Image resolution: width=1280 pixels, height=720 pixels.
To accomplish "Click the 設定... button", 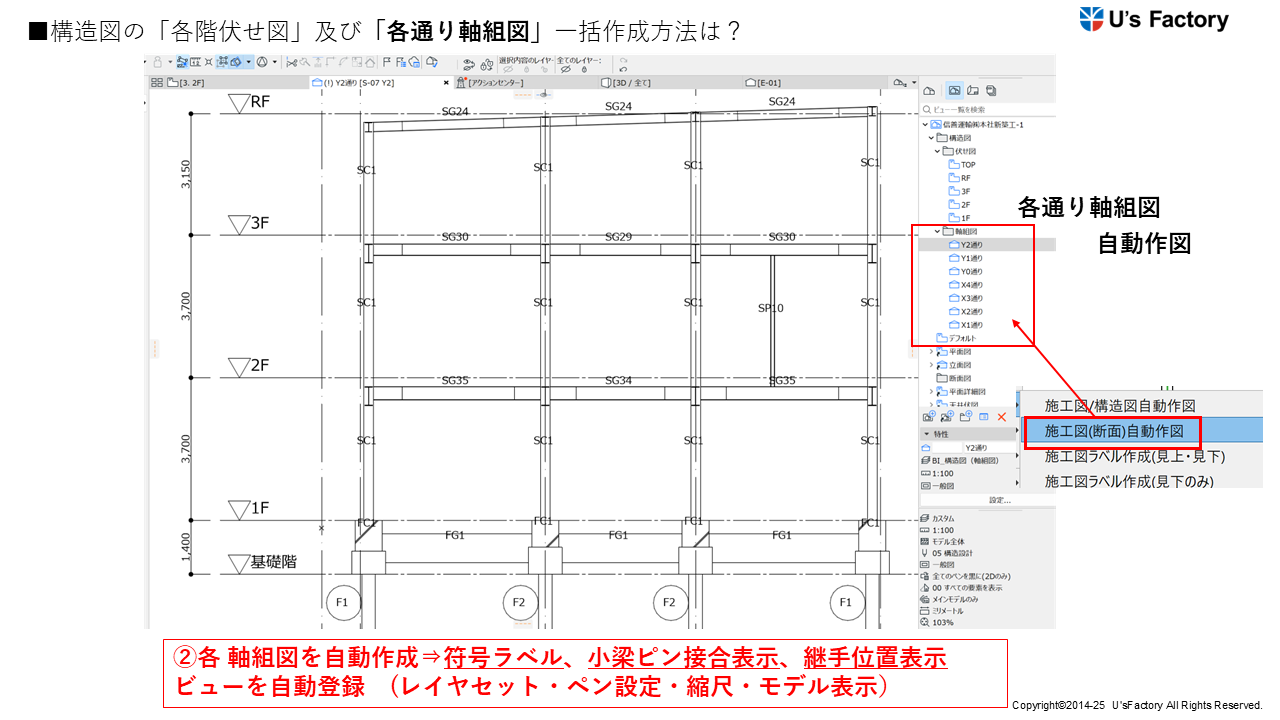I will [999, 499].
